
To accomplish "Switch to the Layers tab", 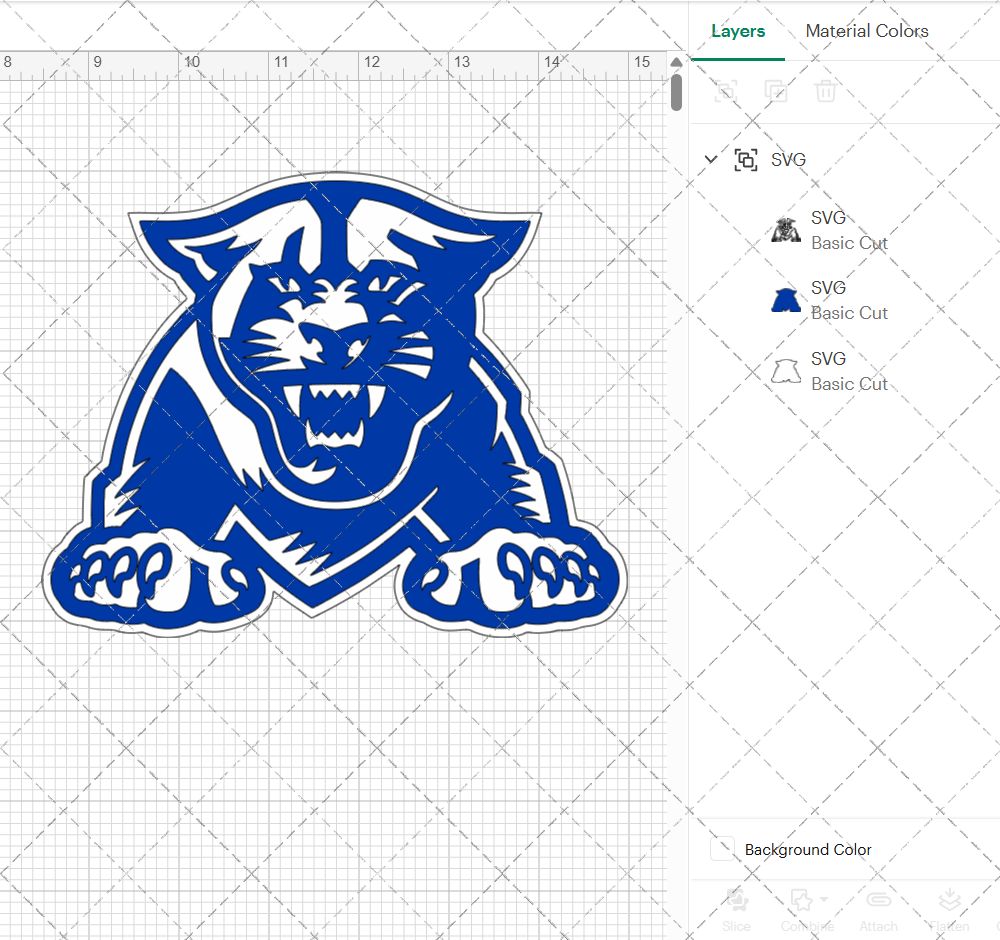I will [738, 31].
